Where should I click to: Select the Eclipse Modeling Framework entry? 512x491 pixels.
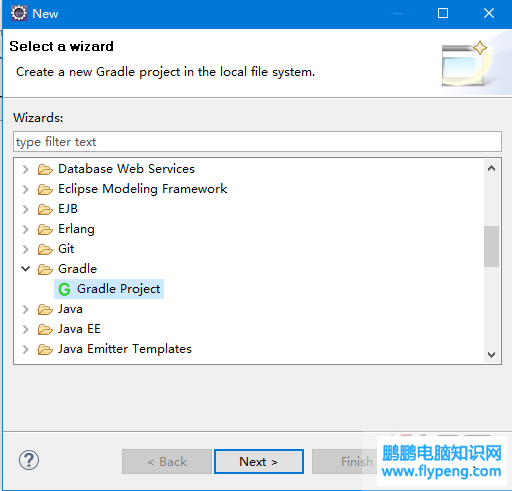(x=142, y=189)
